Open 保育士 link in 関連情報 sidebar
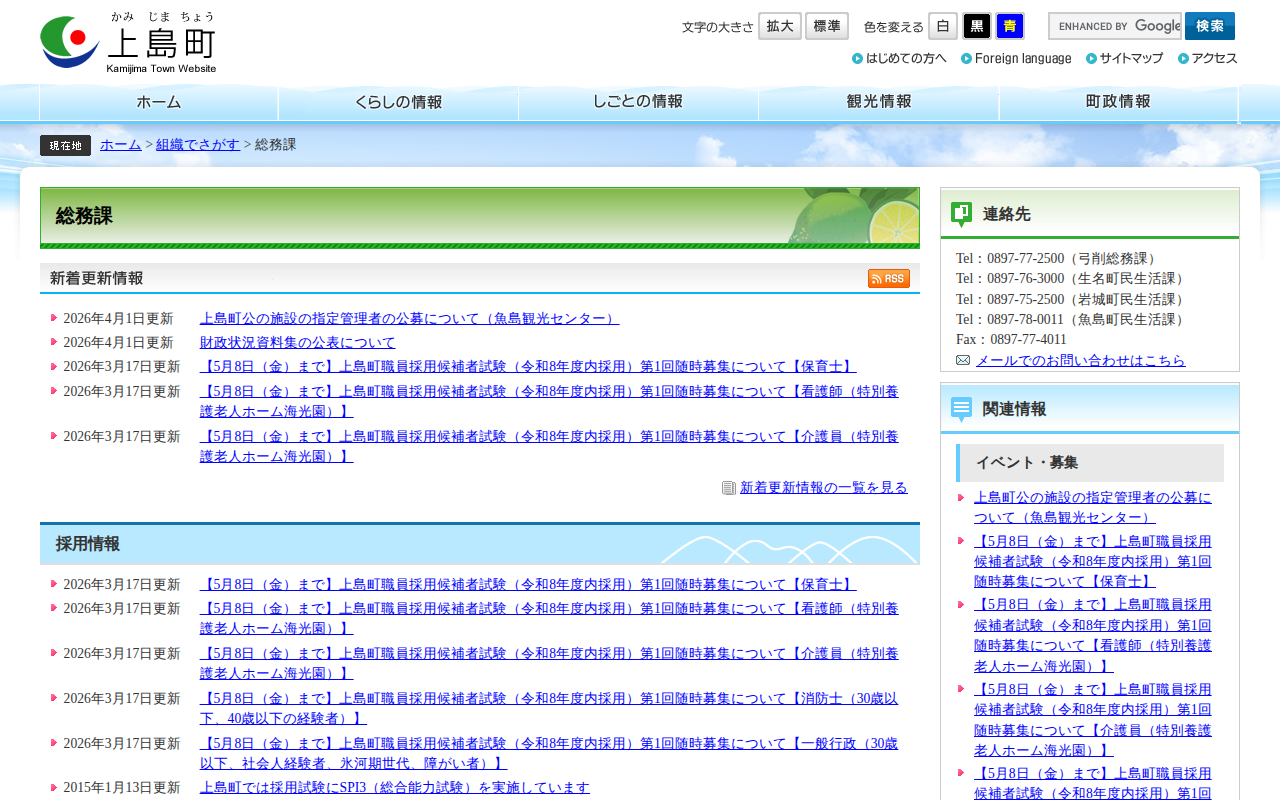Image resolution: width=1280 pixels, height=800 pixels. (x=1093, y=561)
